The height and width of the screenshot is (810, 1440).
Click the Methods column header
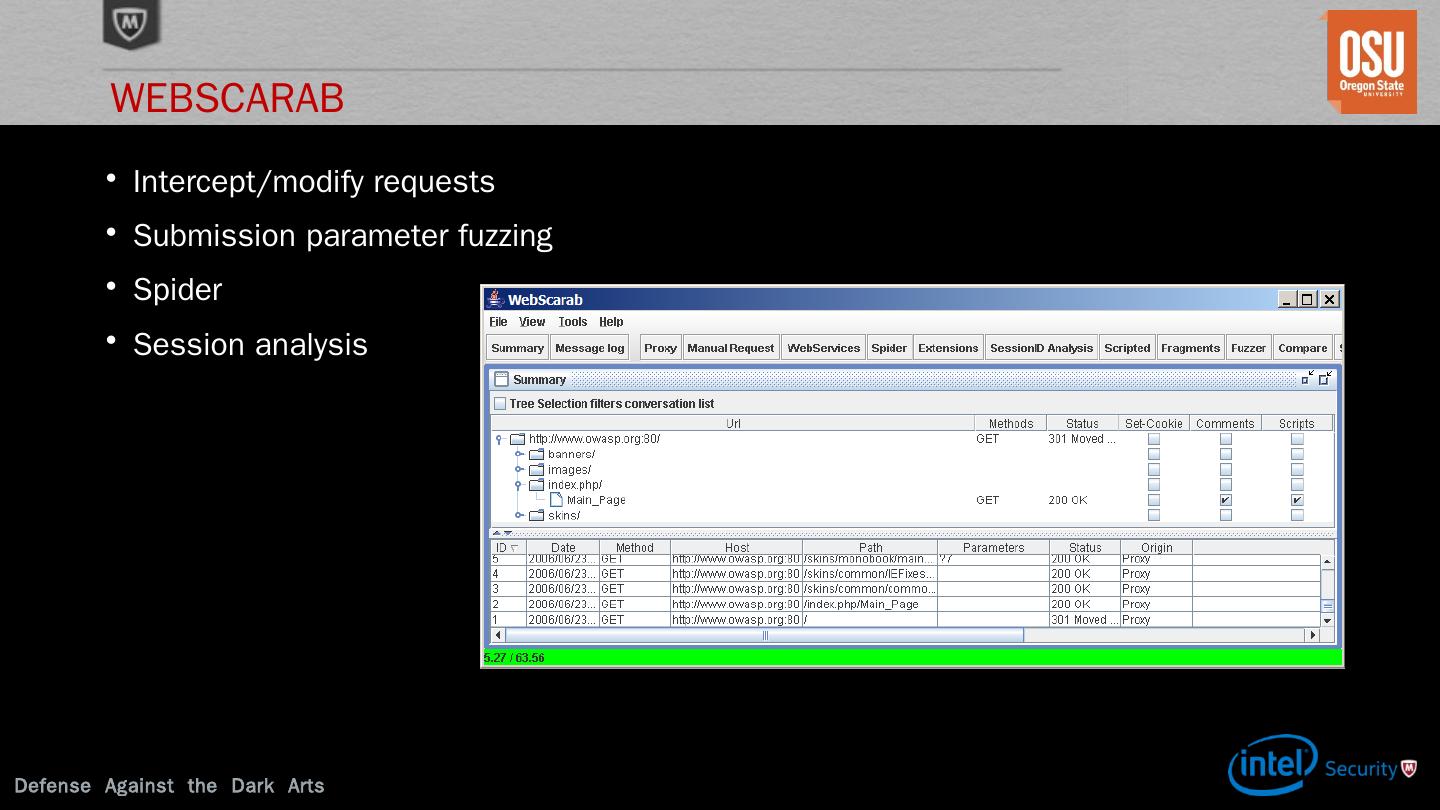(x=1011, y=423)
